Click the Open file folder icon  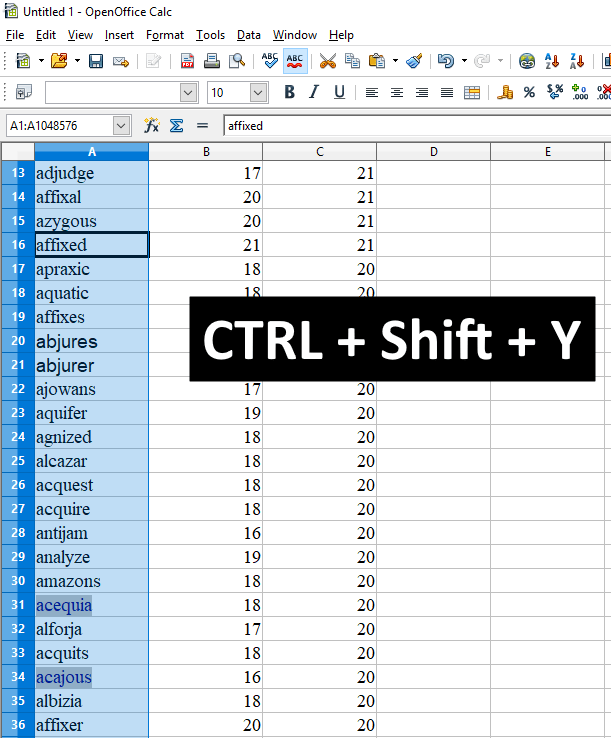59,61
